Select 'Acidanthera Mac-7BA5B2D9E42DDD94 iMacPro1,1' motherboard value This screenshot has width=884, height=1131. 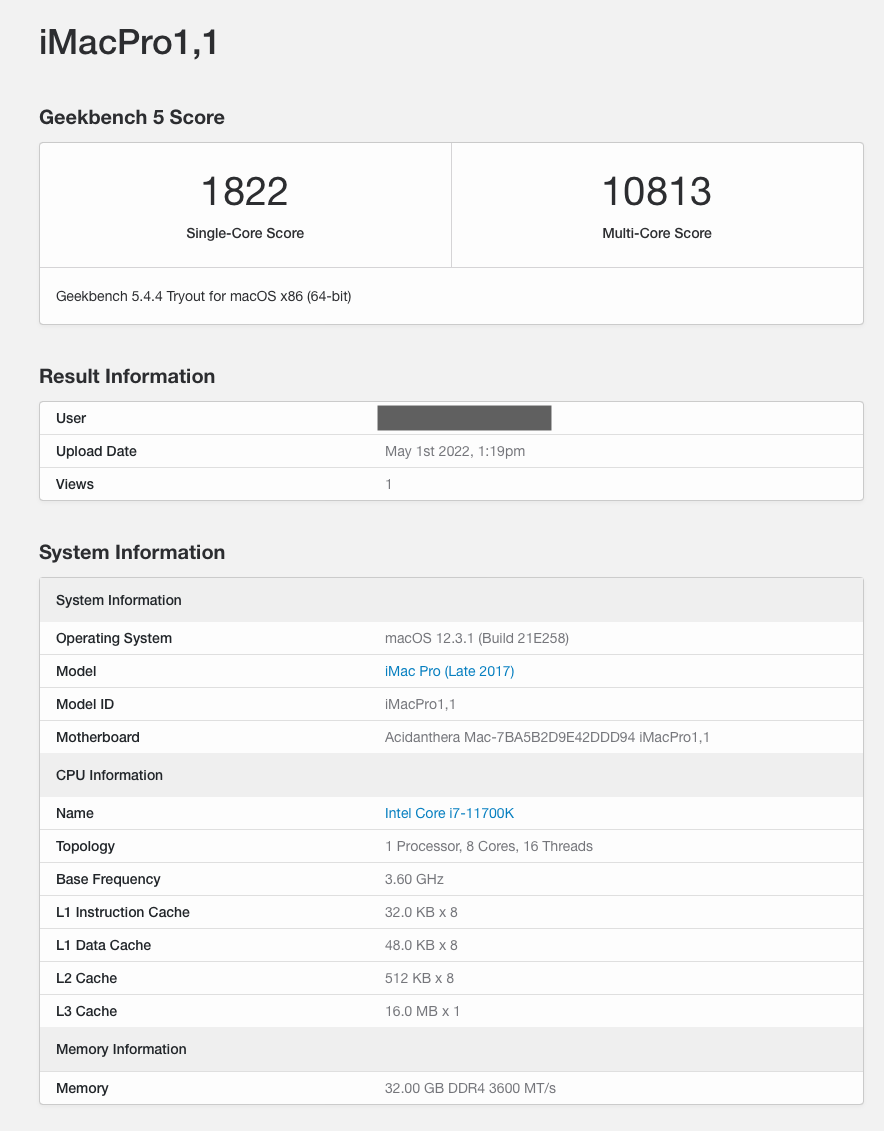click(x=547, y=738)
